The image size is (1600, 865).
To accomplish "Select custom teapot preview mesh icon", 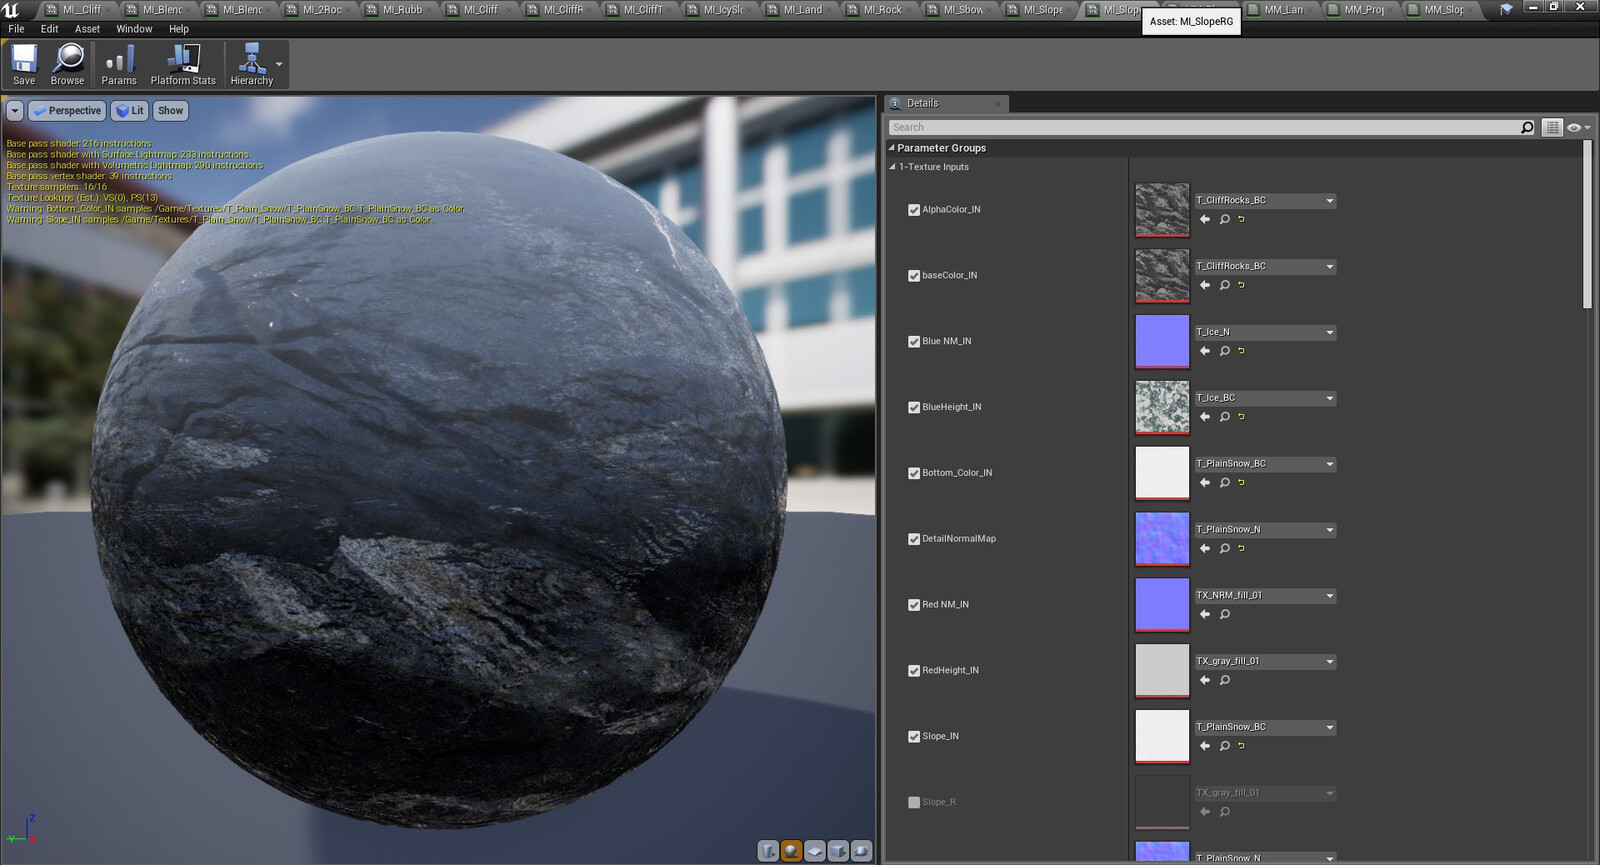I will [861, 851].
